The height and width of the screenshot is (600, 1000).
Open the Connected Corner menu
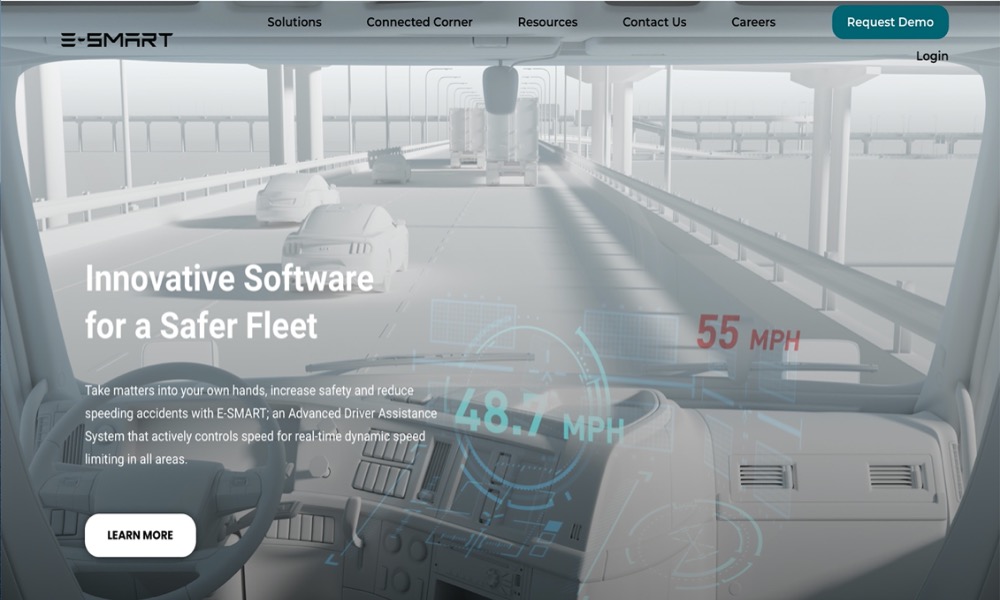click(x=419, y=22)
